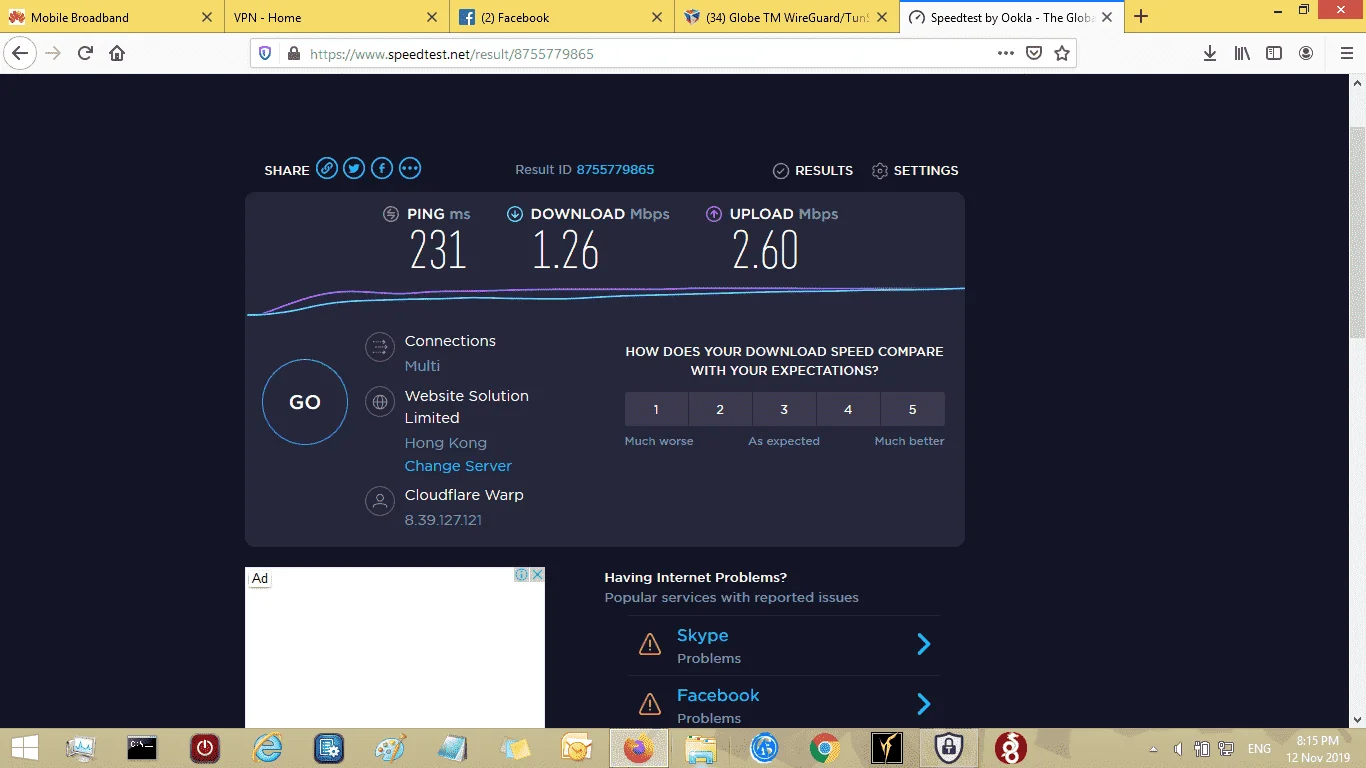Share the speed test result on Facebook
Image resolution: width=1366 pixels, height=768 pixels.
(382, 169)
